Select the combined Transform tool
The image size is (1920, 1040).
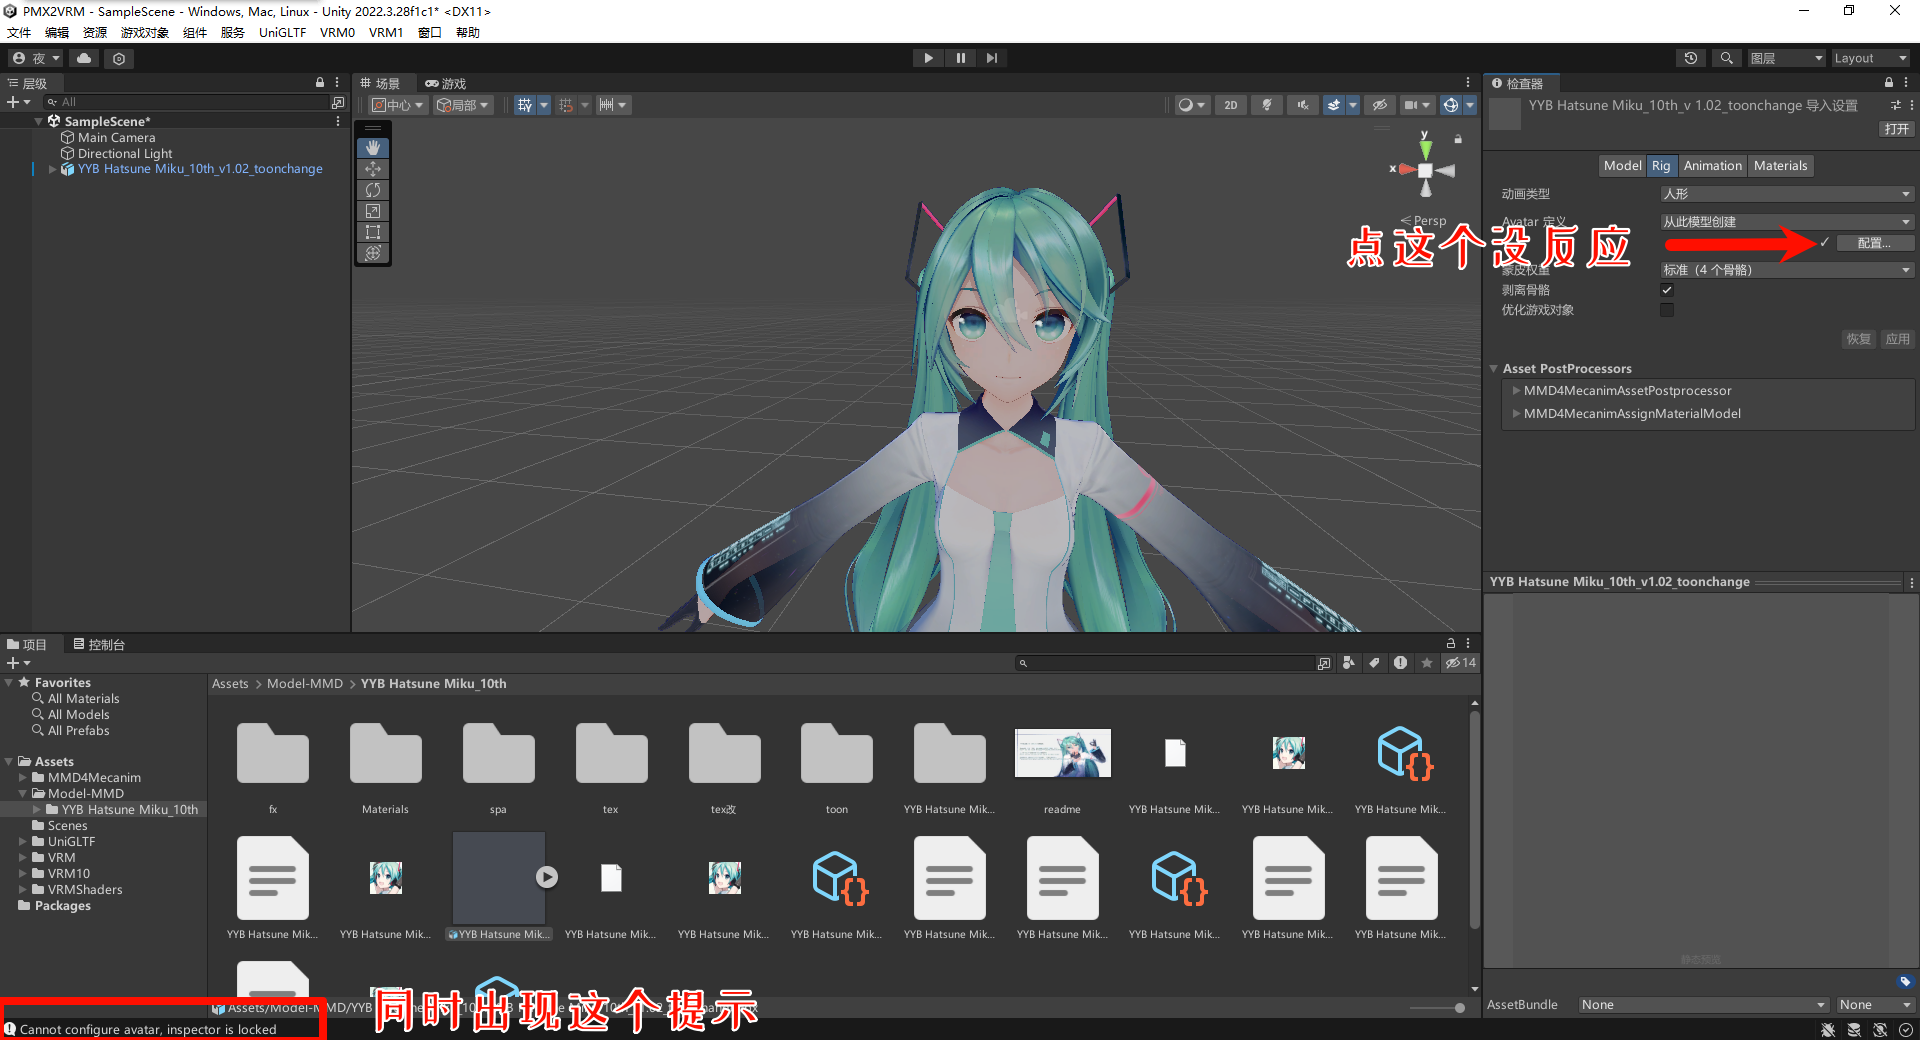[373, 253]
